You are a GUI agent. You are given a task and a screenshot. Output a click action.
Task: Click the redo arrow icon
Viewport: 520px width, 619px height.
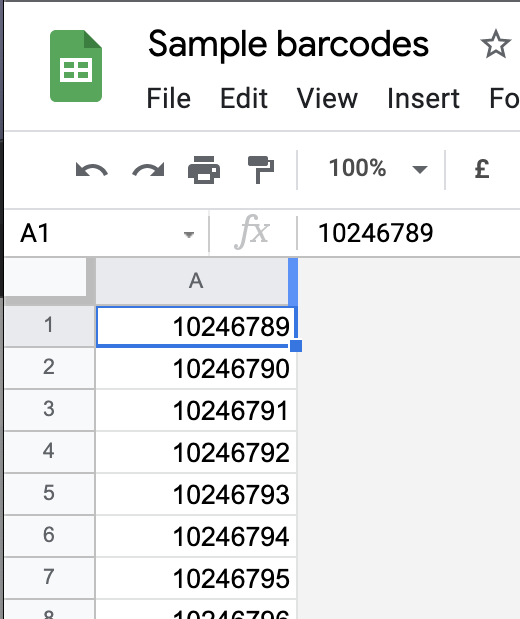[148, 170]
